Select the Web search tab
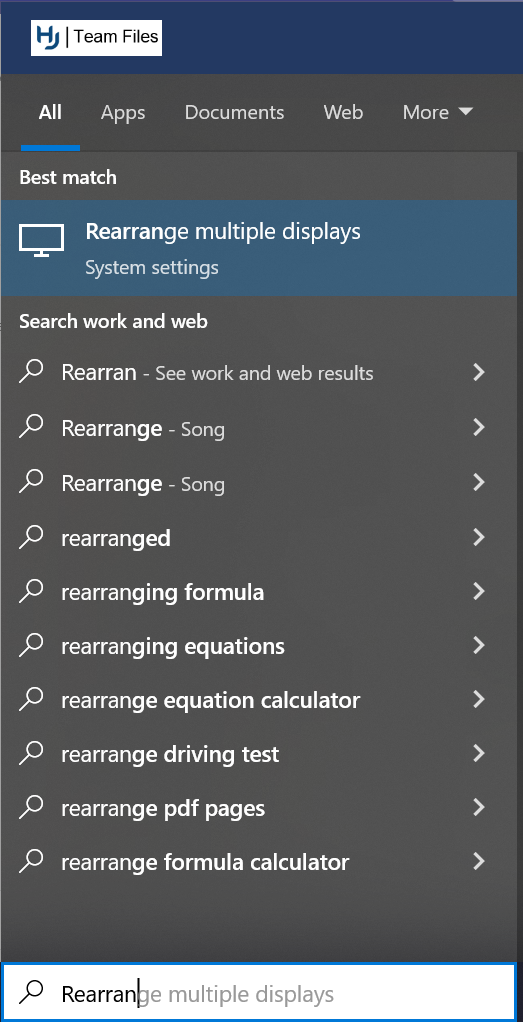Image resolution: width=523 pixels, height=1022 pixels. (343, 112)
